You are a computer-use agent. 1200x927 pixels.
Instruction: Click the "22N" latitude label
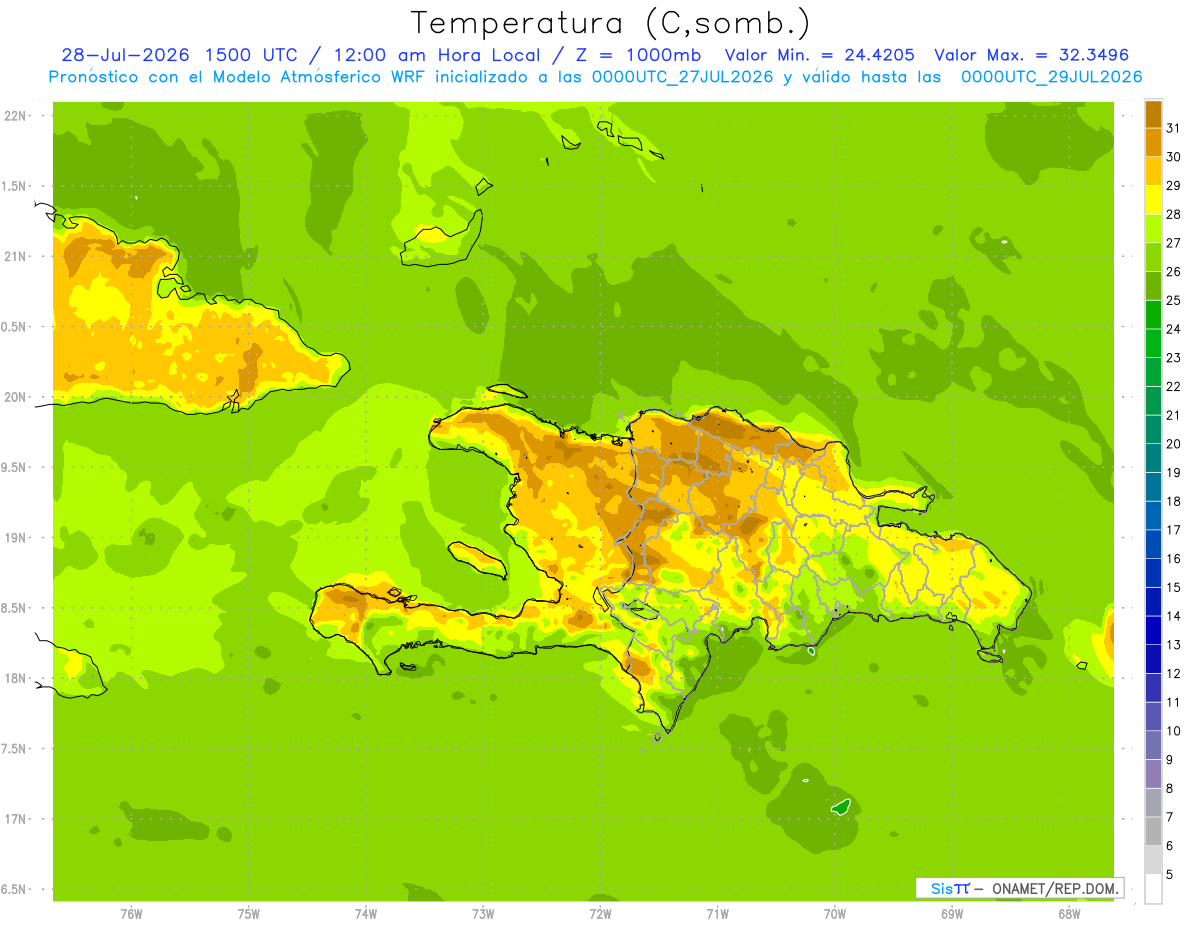point(16,116)
